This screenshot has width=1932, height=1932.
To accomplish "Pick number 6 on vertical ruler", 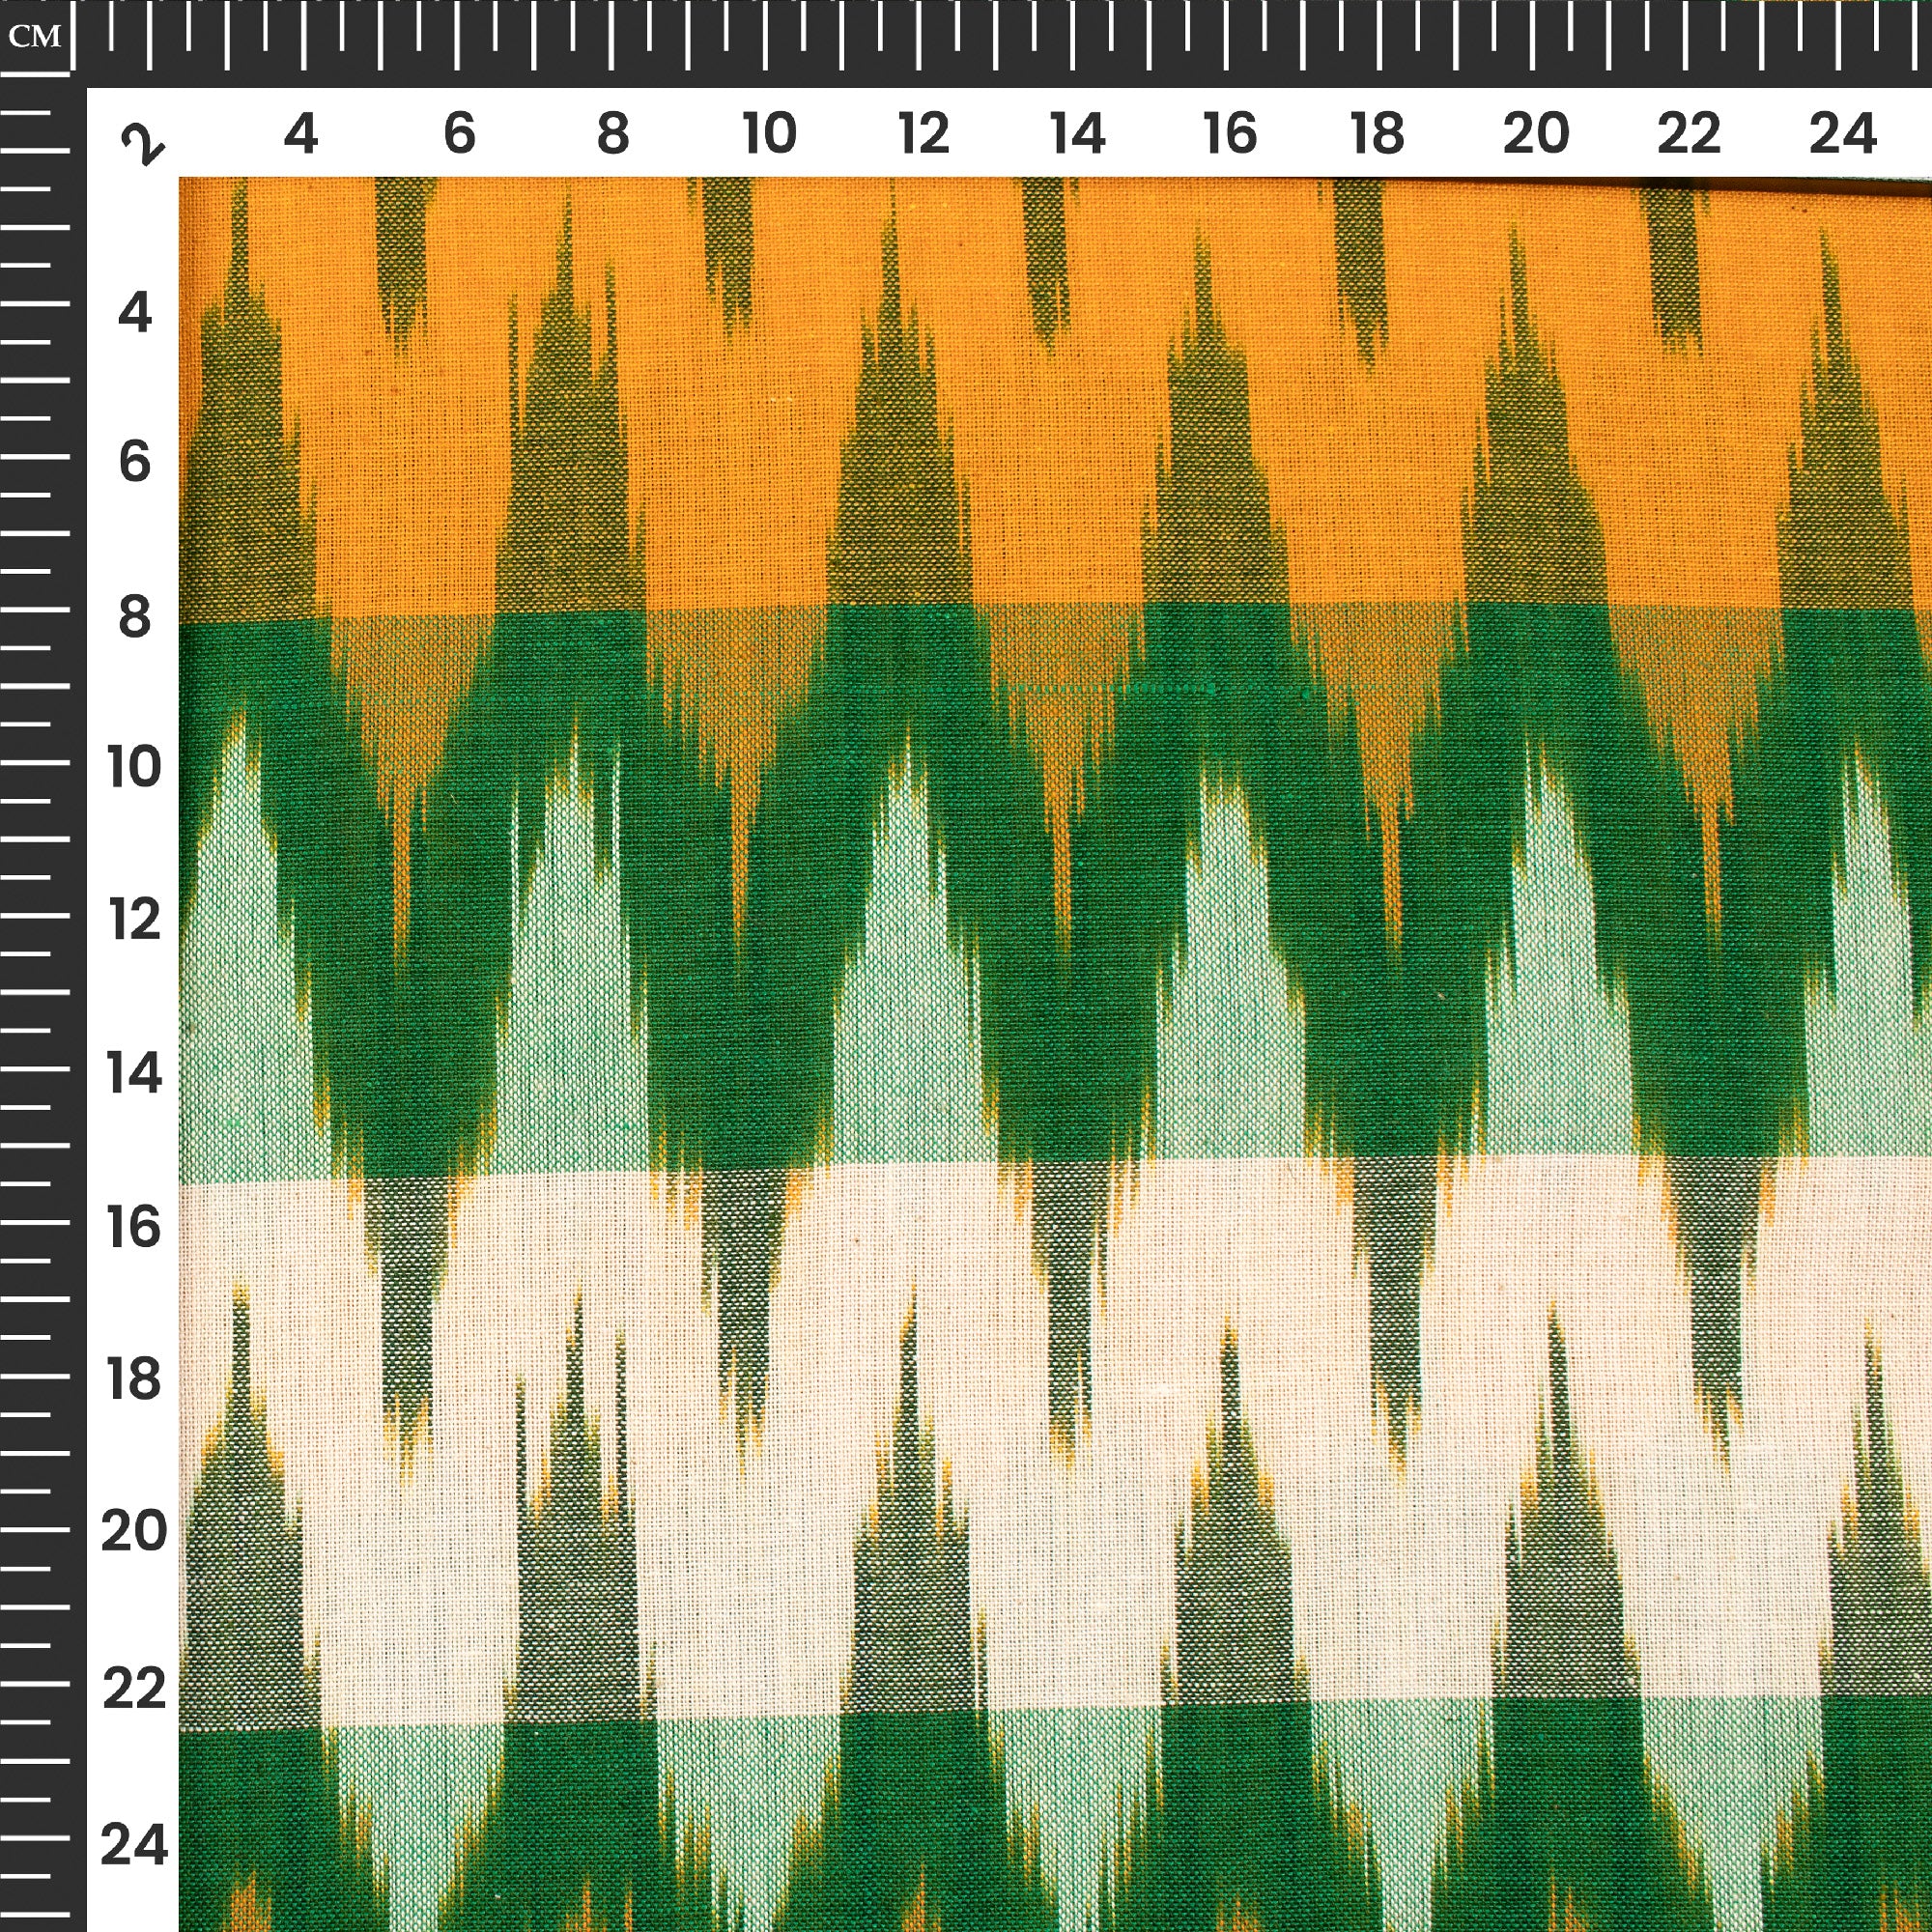I will 135,463.
